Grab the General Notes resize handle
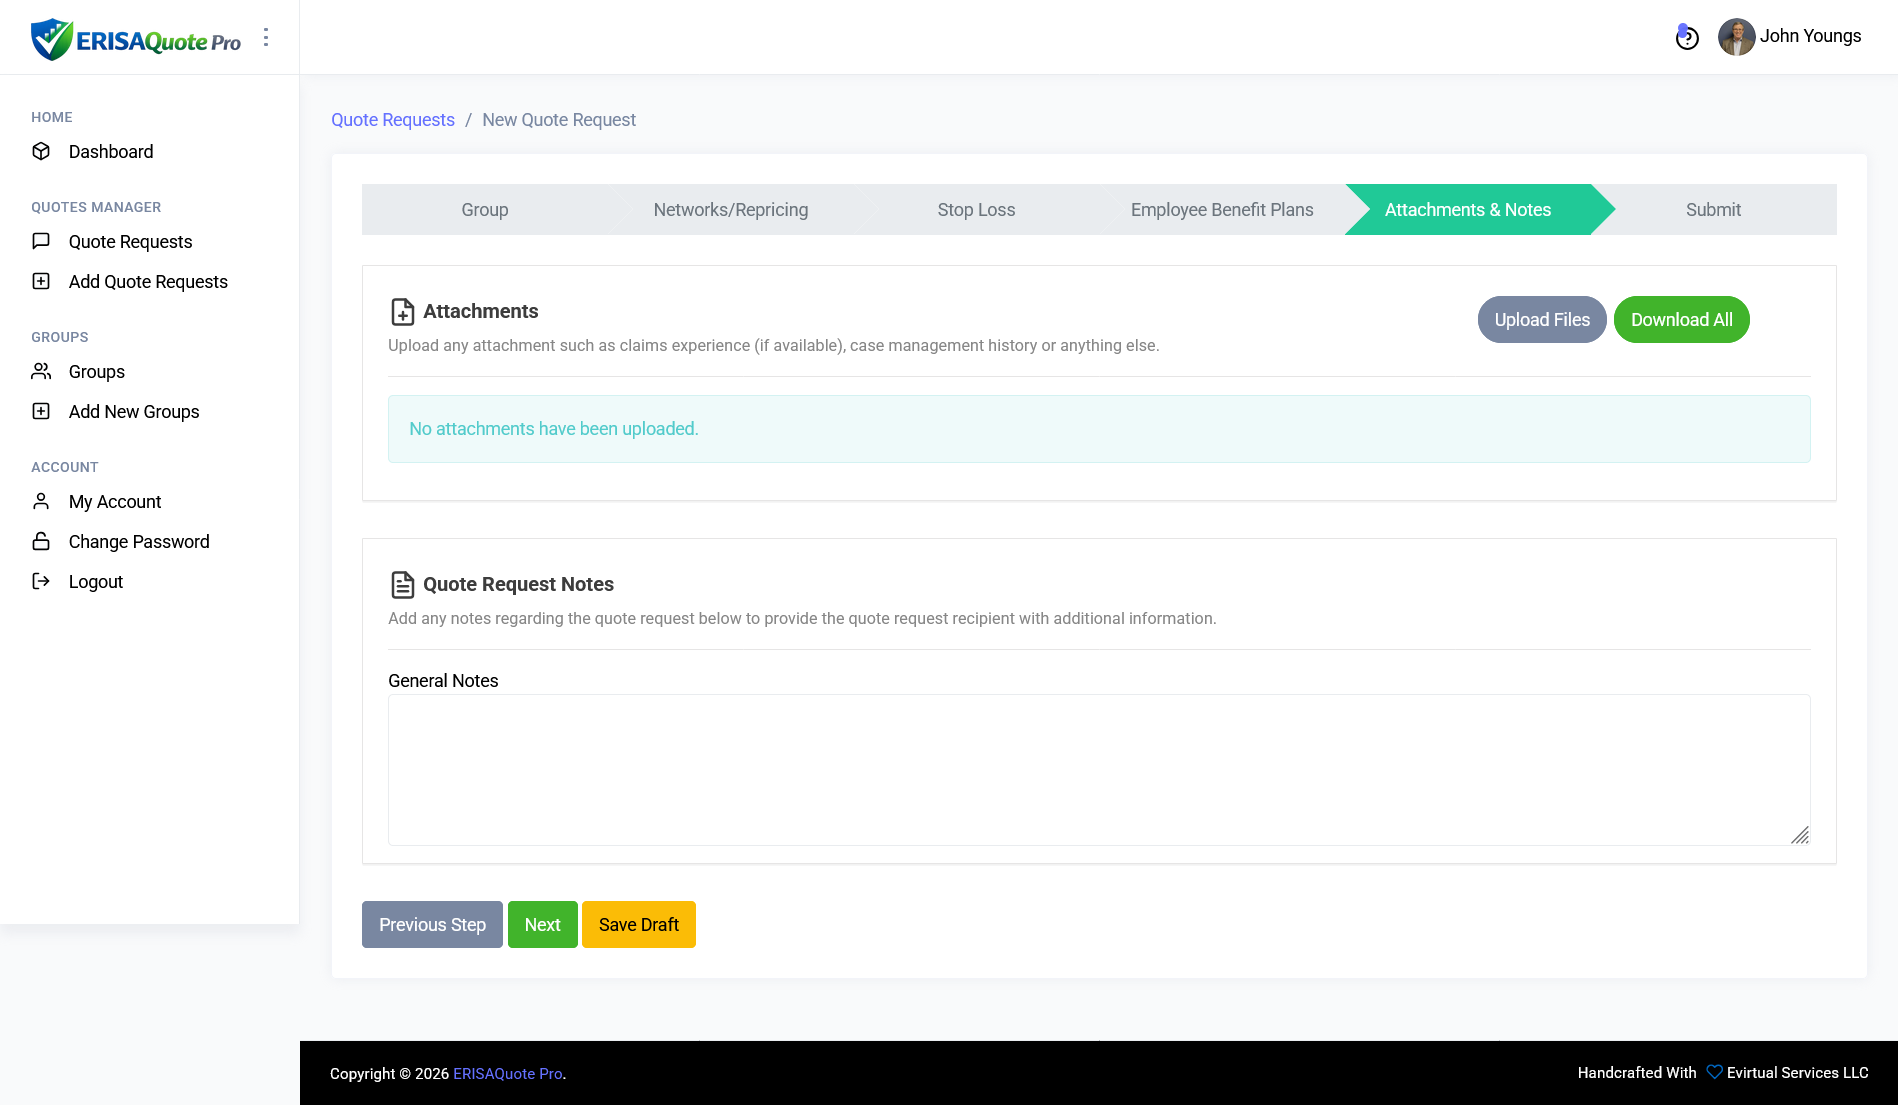The height and width of the screenshot is (1105, 1898). [1800, 836]
